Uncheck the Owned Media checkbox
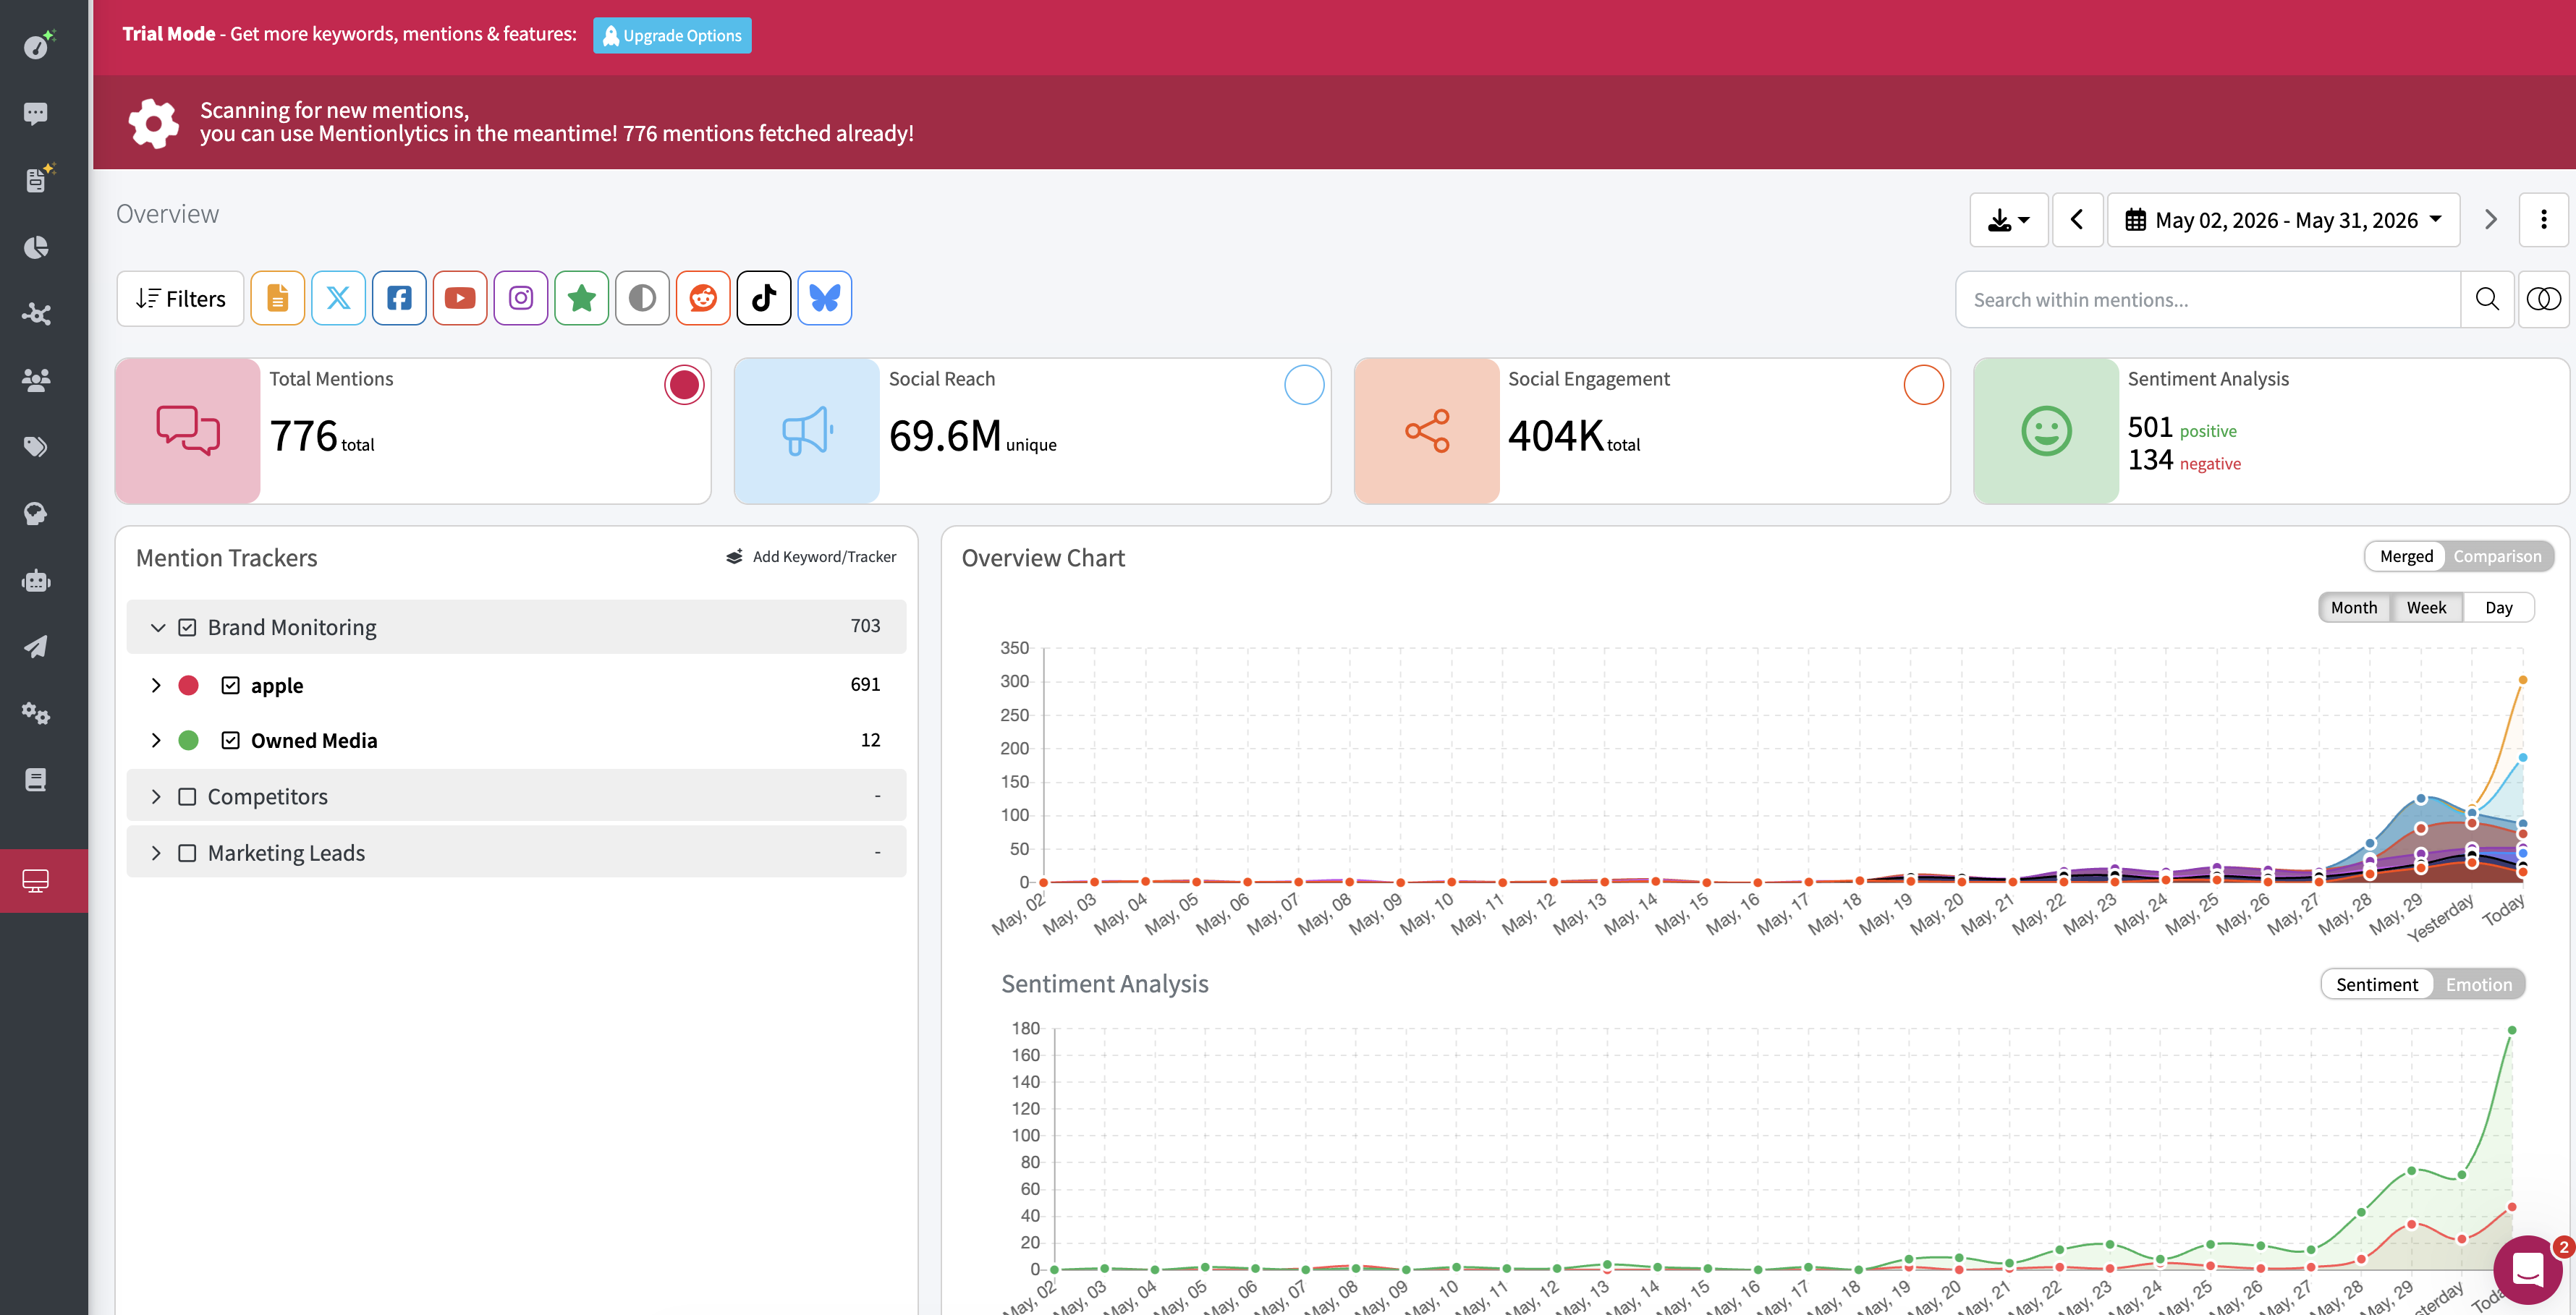This screenshot has height=1315, width=2576. (230, 740)
